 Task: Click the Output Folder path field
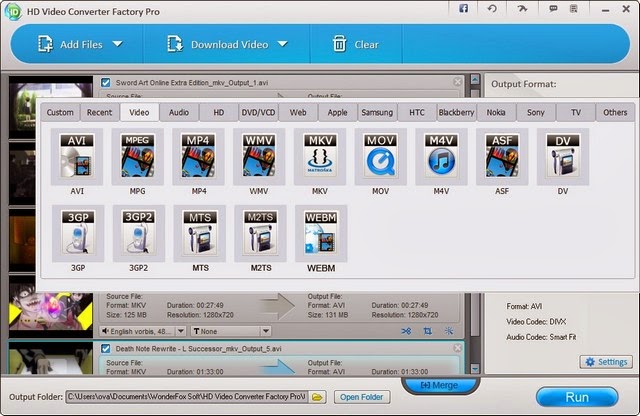[187, 397]
